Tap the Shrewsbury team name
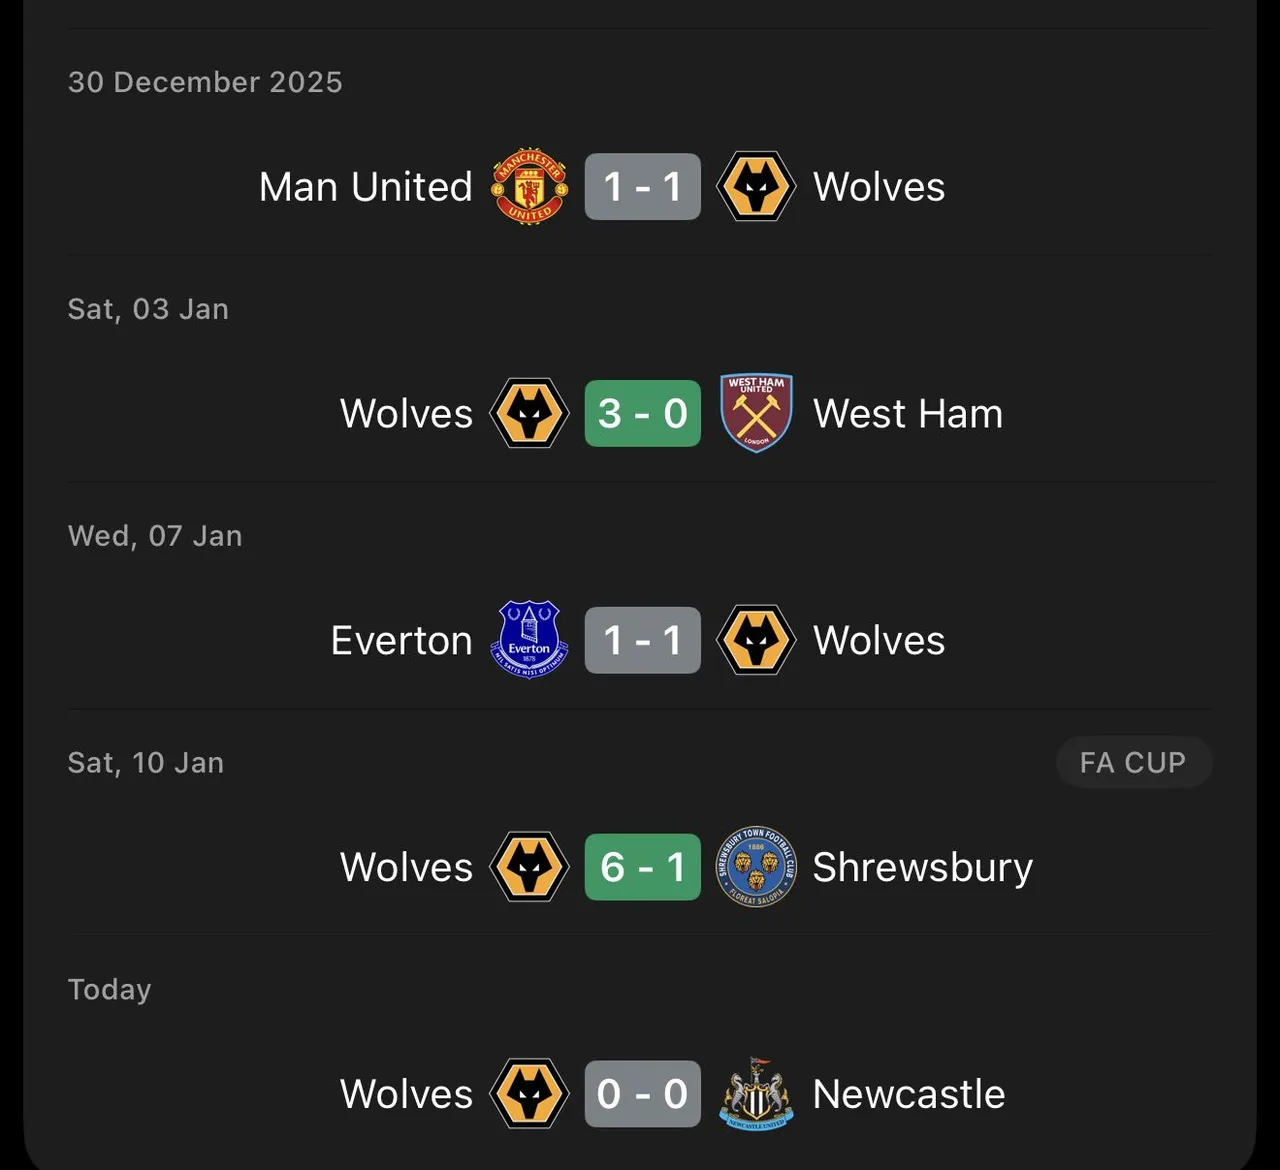 (922, 867)
